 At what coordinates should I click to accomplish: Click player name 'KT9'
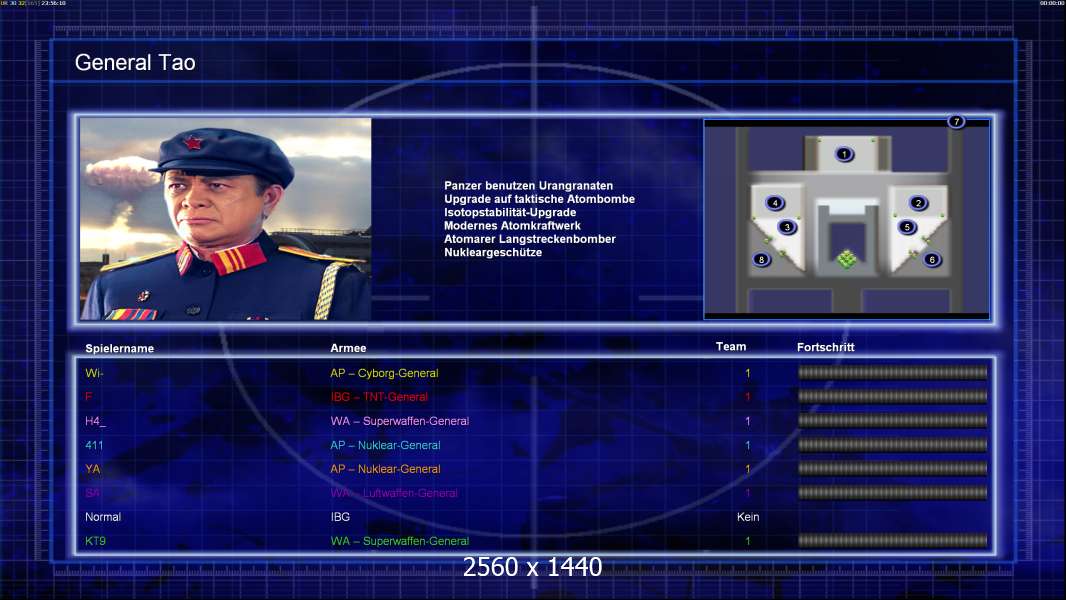coord(95,541)
